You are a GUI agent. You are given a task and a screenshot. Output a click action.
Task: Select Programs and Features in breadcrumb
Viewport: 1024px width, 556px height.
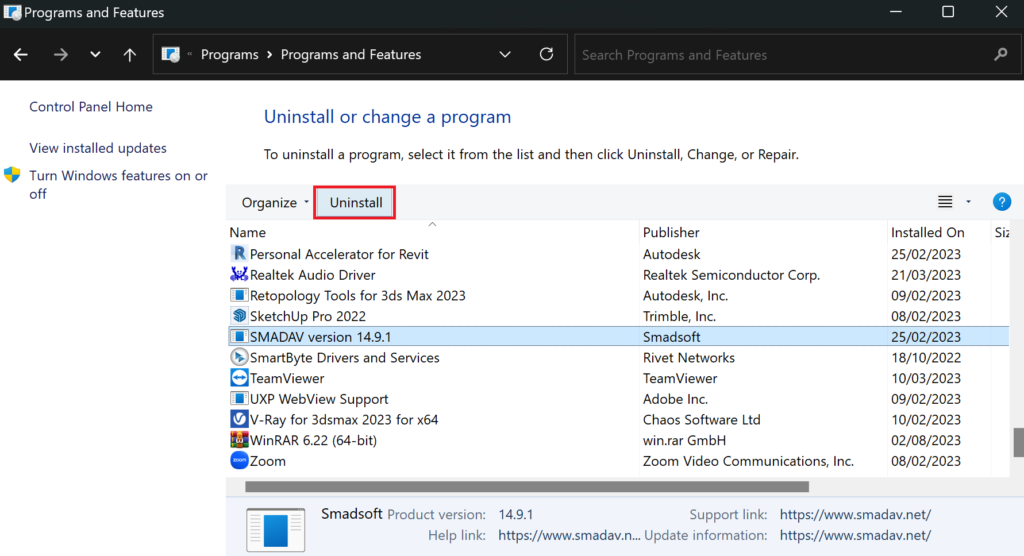click(x=351, y=55)
